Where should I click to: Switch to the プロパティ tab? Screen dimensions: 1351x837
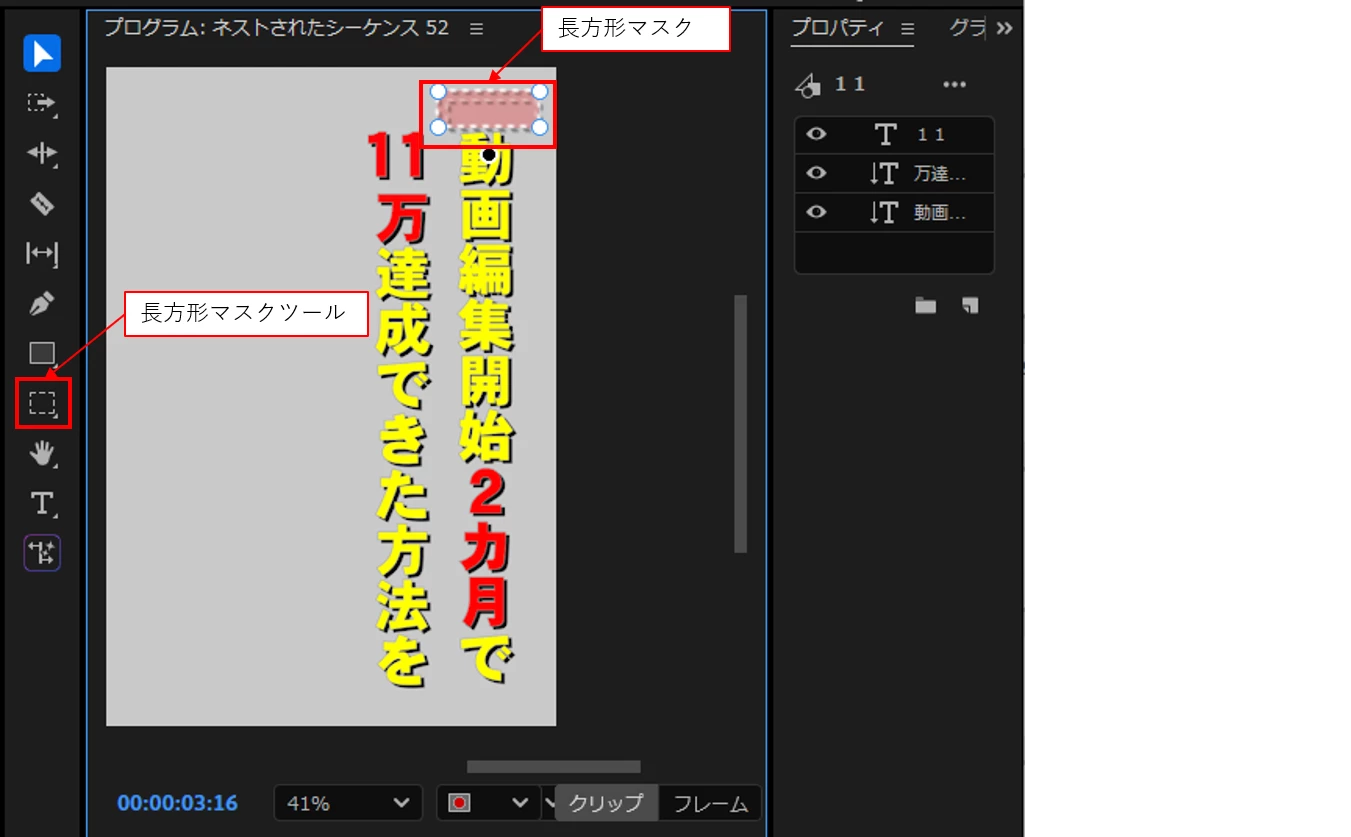coord(838,28)
